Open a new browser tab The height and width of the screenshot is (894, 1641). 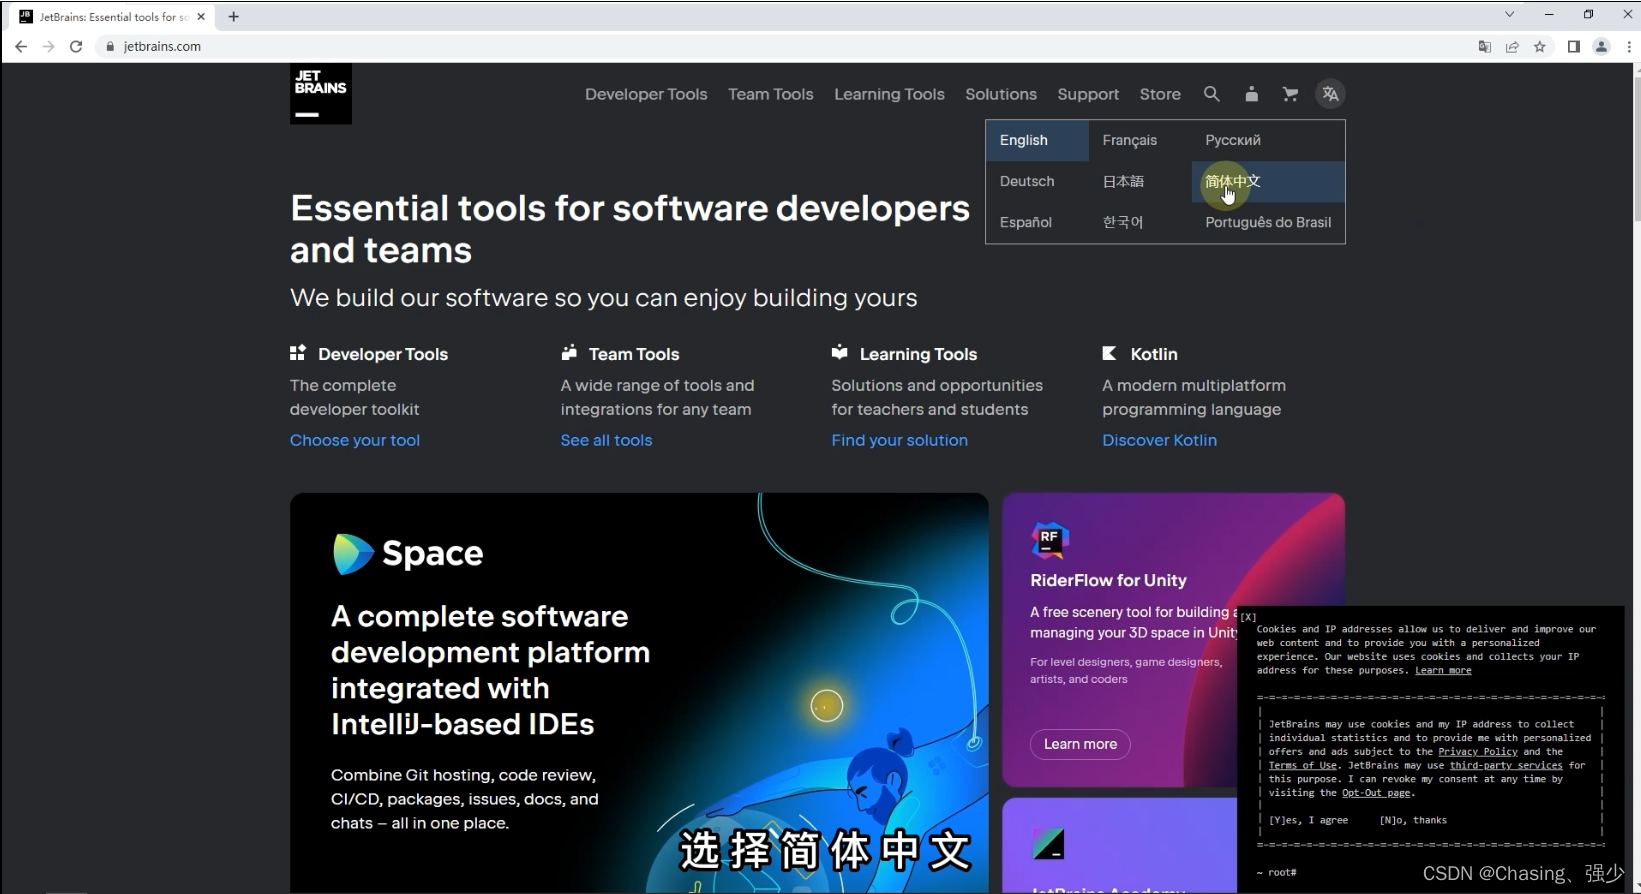coord(233,16)
